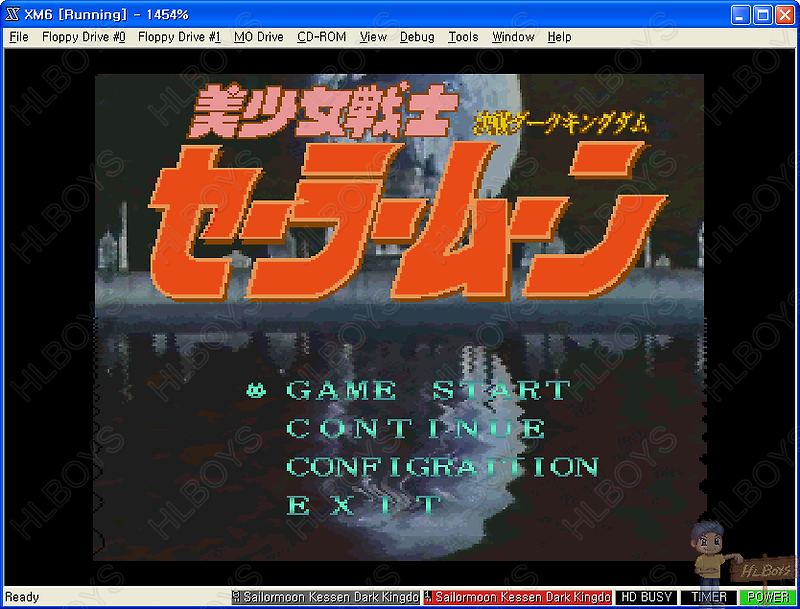The height and width of the screenshot is (609, 800).
Task: Open the File menu
Action: [x=19, y=37]
